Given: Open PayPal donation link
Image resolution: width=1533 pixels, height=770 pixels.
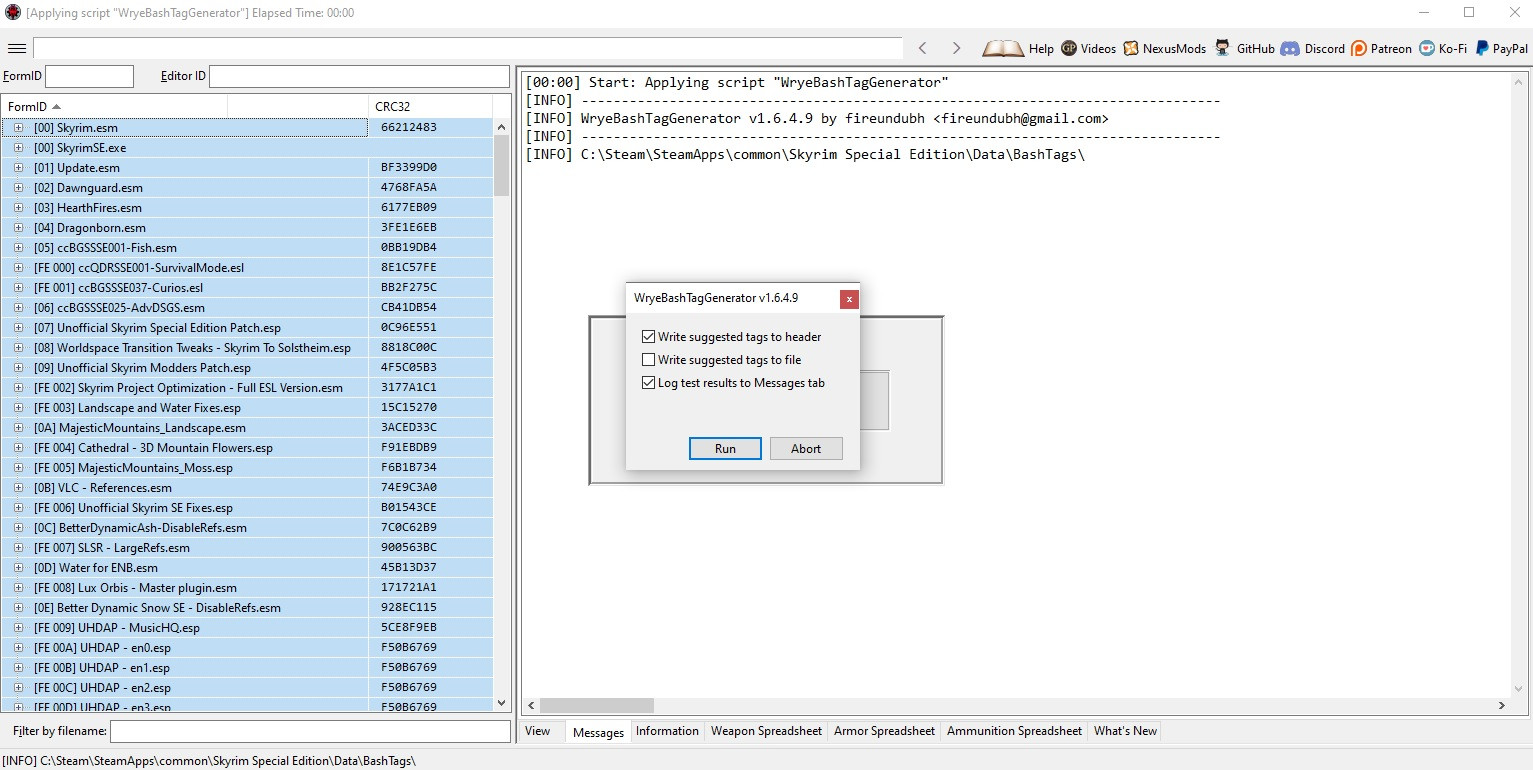Looking at the screenshot, I should (1500, 48).
